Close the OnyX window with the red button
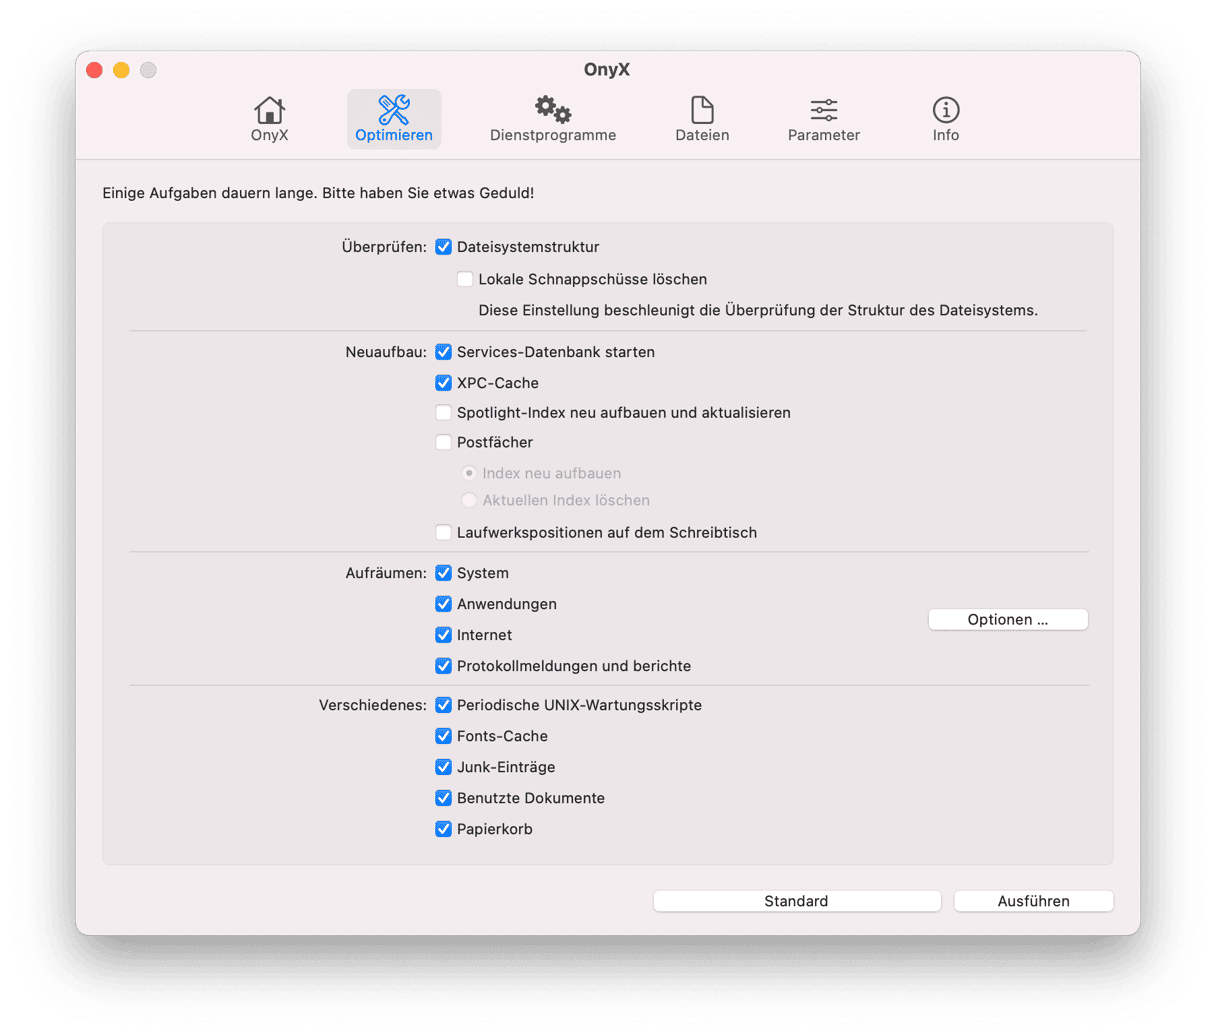This screenshot has height=1035, width=1216. pos(95,70)
